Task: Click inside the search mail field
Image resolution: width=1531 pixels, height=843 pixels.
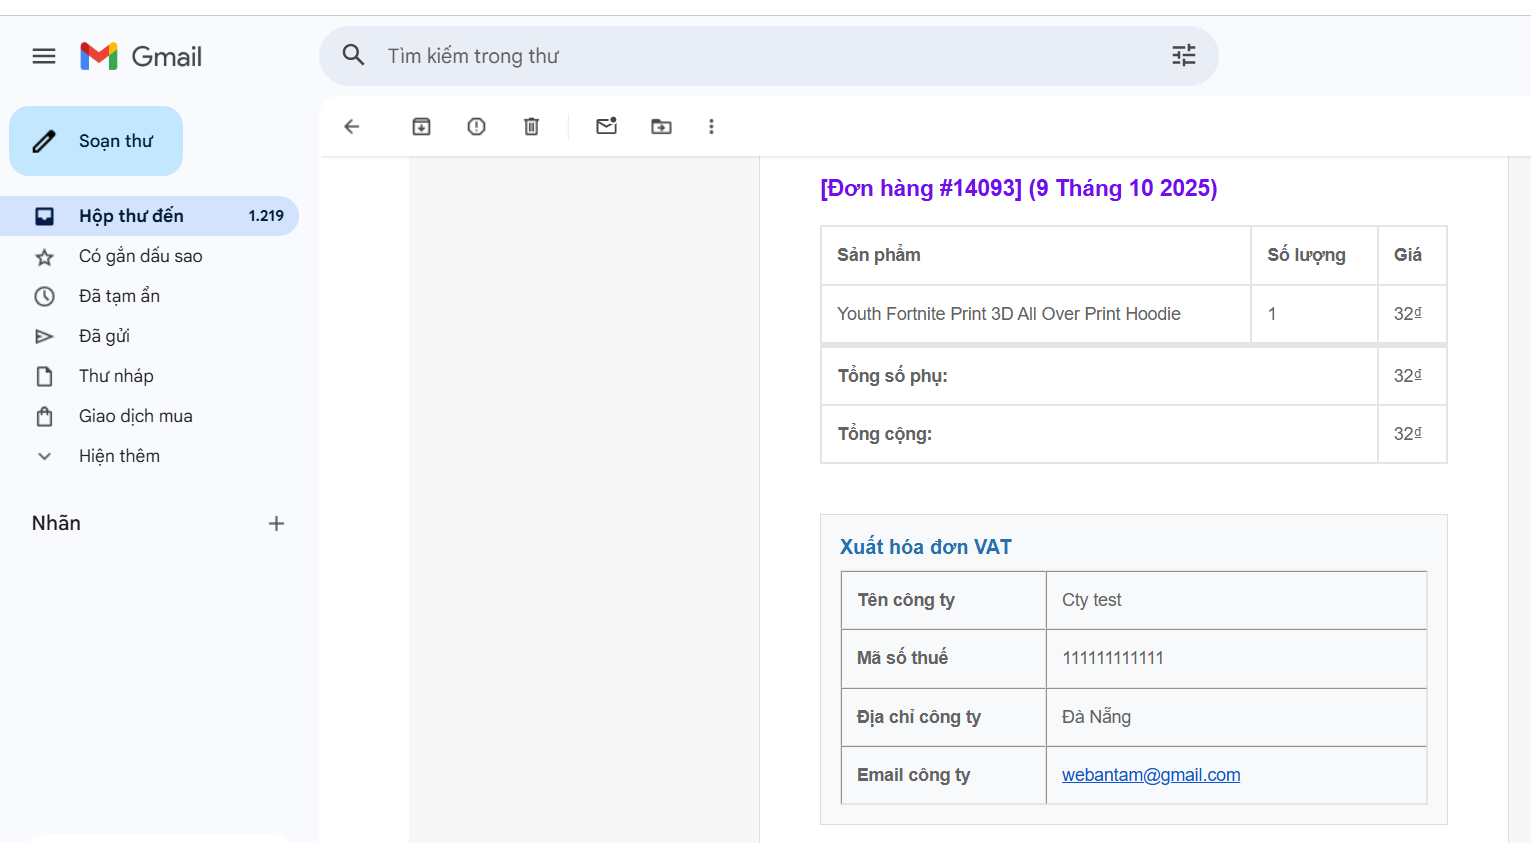Action: 700,56
